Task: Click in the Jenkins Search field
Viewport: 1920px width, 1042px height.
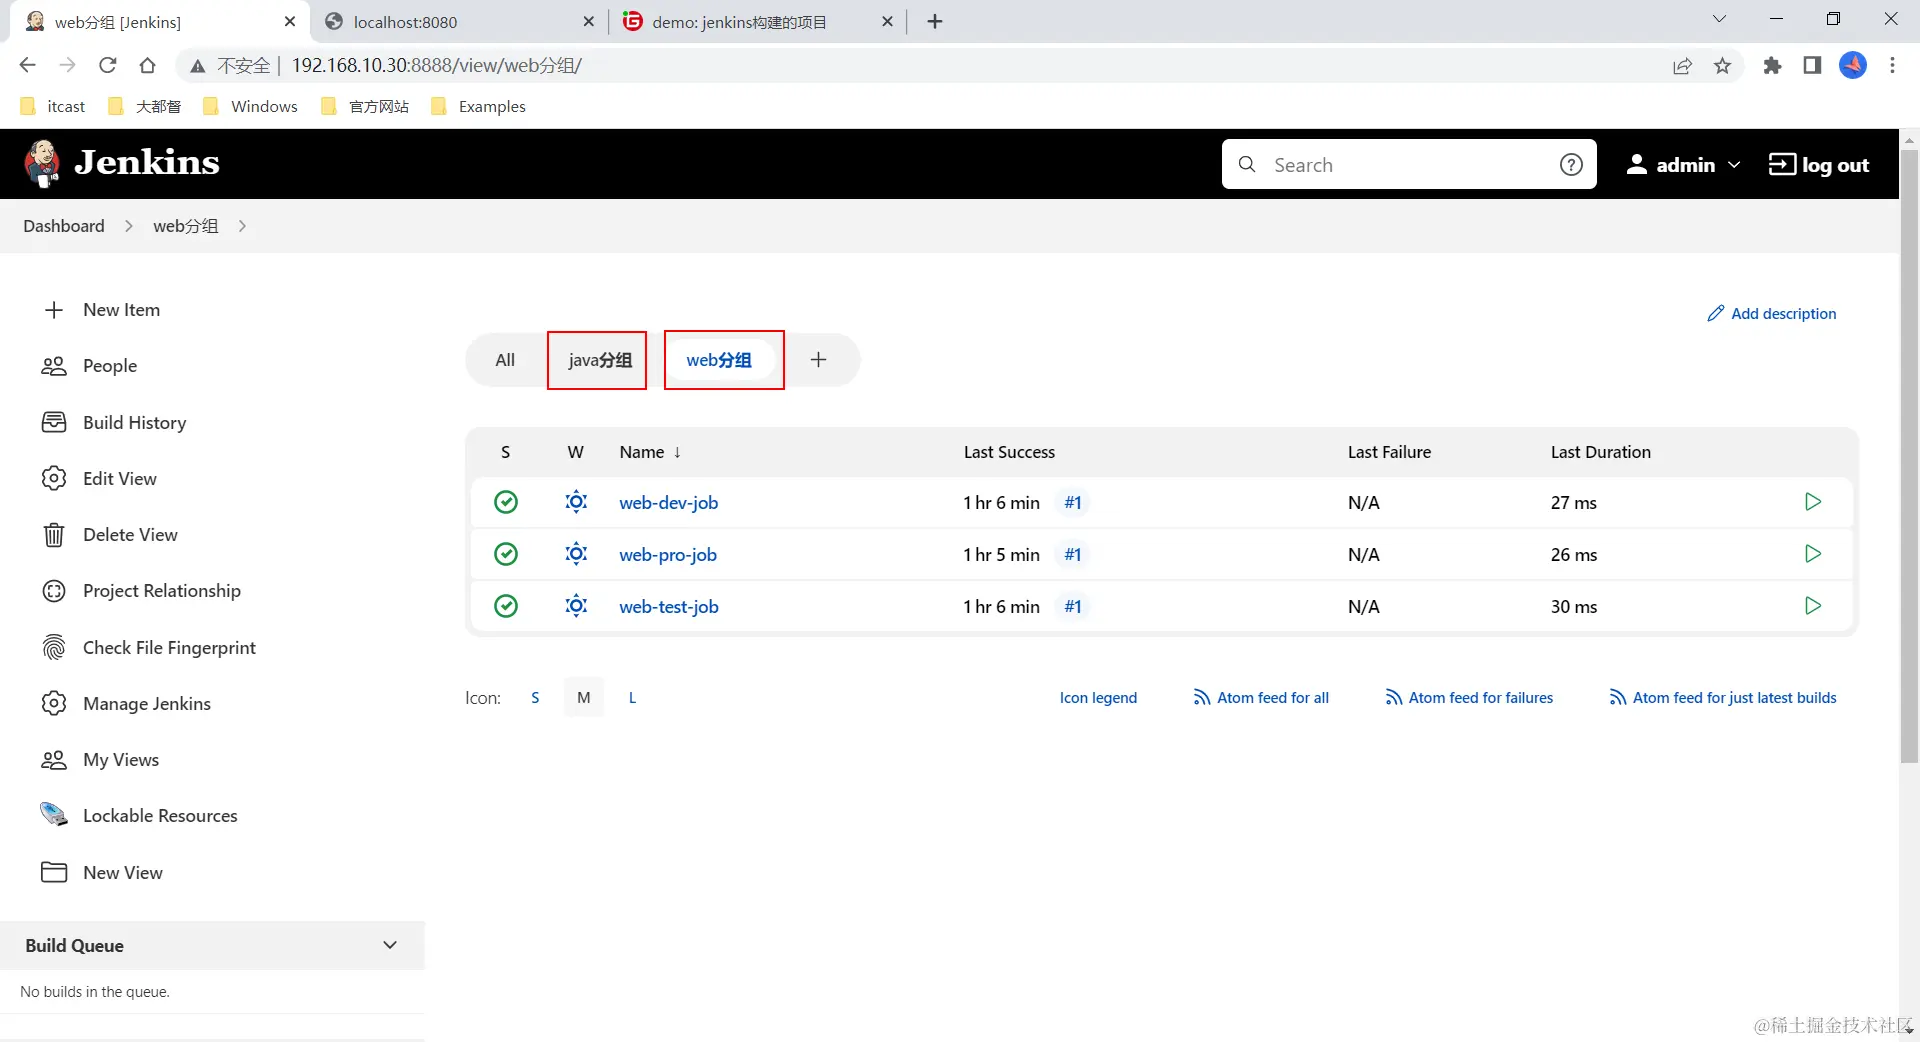Action: point(1408,165)
